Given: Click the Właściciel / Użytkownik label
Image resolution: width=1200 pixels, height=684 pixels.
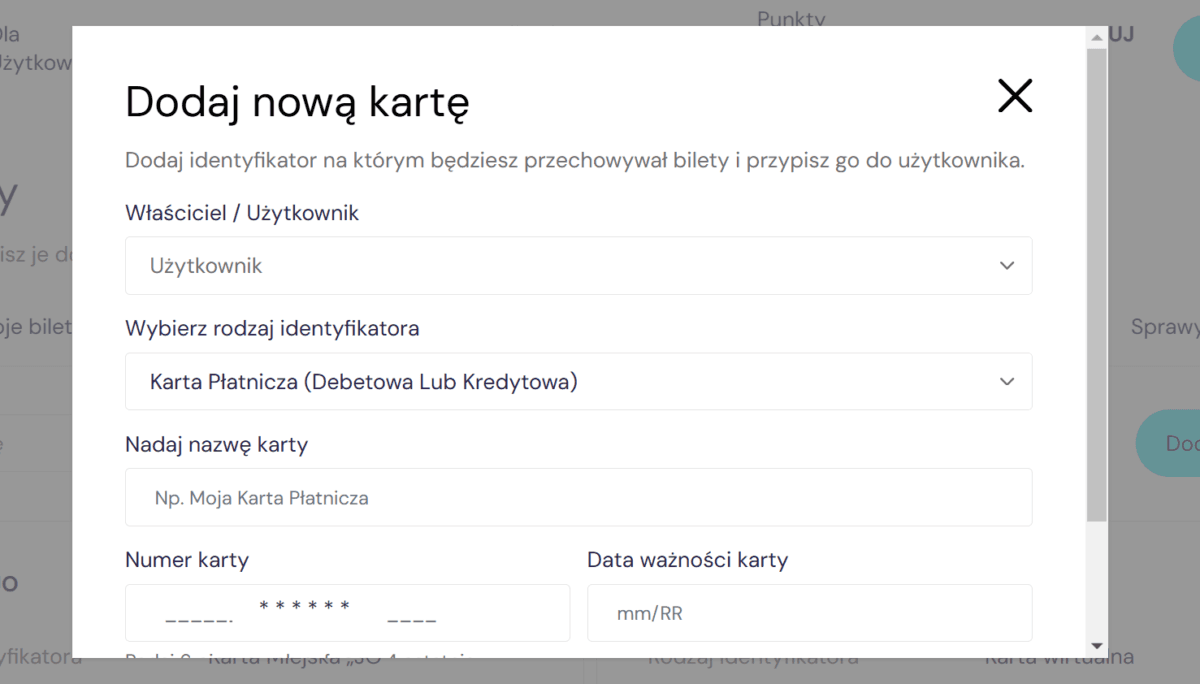Looking at the screenshot, I should [x=241, y=213].
